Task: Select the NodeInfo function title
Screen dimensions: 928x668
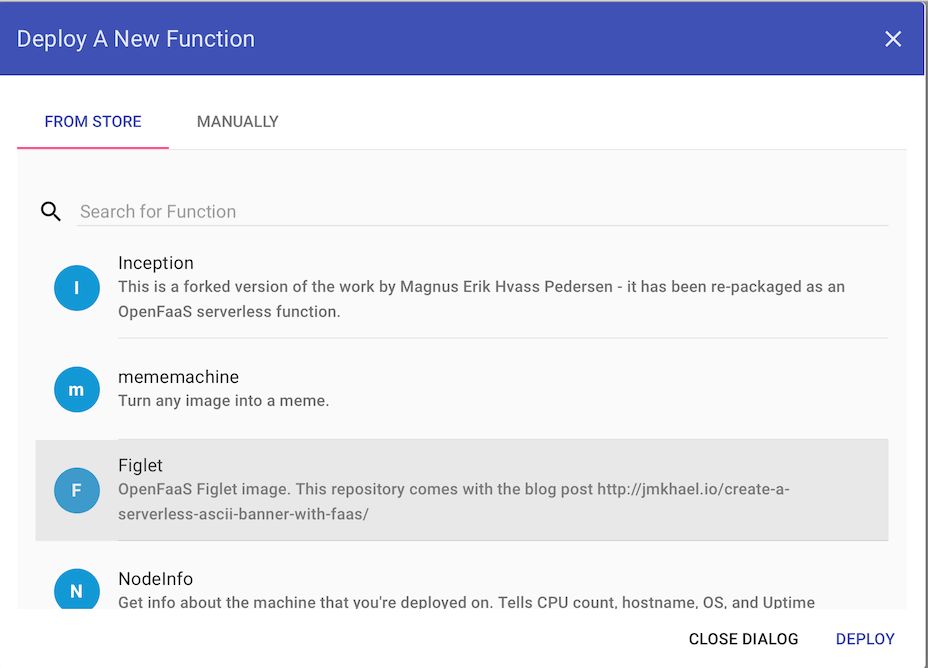Action: click(x=156, y=579)
